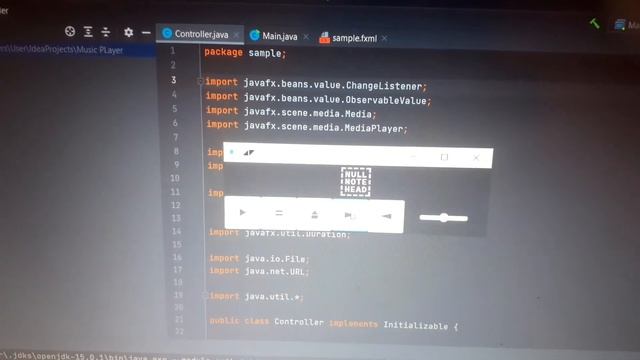Click 'Initializable' in class declaration
The width and height of the screenshot is (640, 360).
pos(416,325)
